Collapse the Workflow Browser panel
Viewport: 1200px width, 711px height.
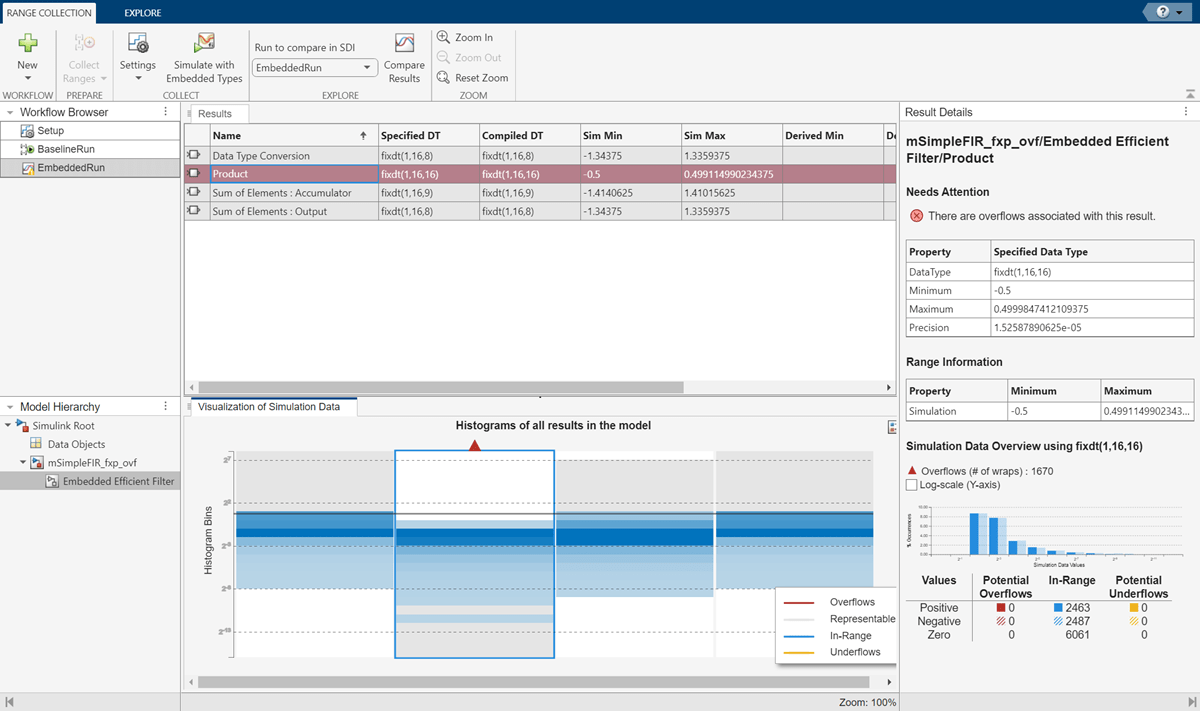(x=9, y=113)
